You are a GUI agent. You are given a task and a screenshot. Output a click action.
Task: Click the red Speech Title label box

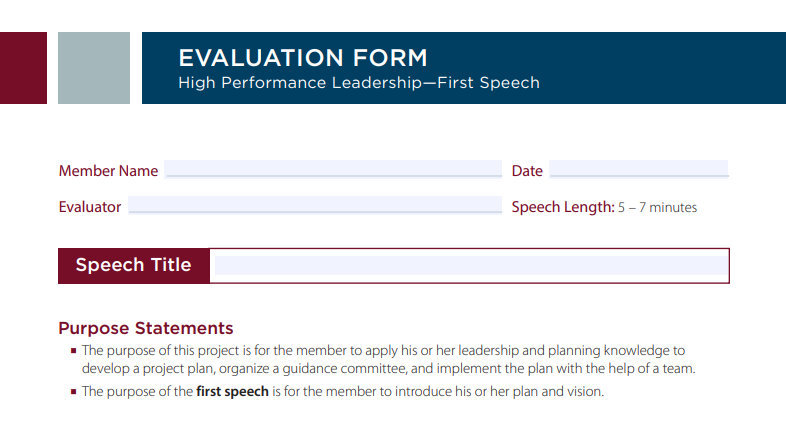pyautogui.click(x=134, y=265)
